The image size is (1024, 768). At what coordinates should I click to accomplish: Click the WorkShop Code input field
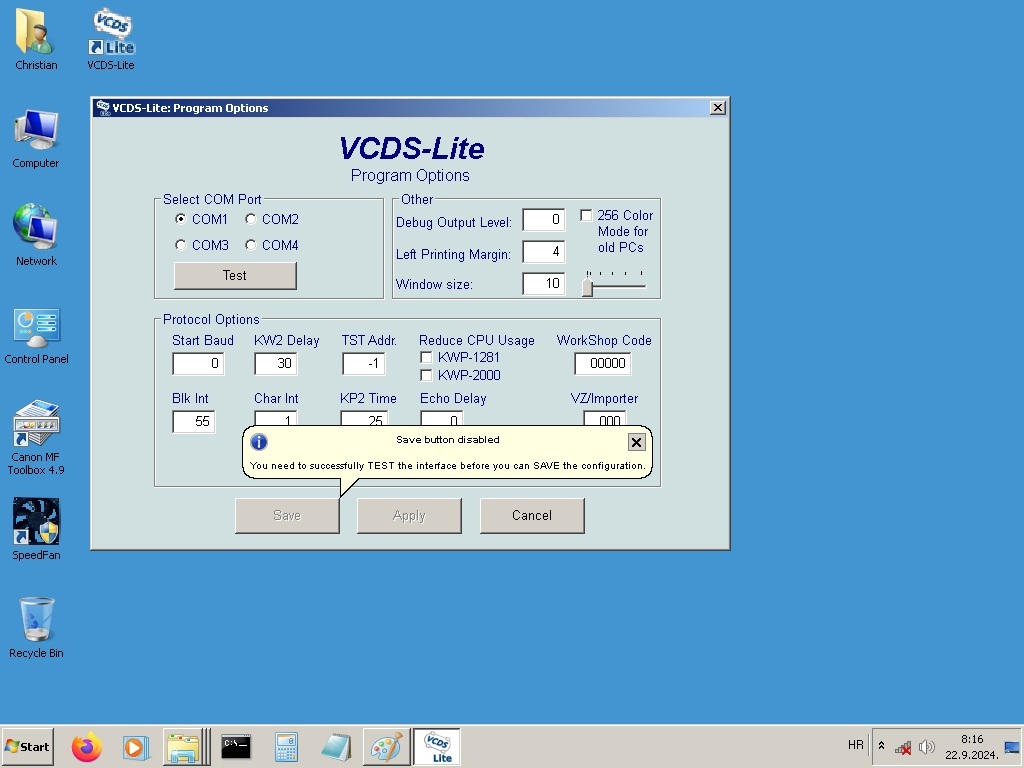click(x=603, y=364)
